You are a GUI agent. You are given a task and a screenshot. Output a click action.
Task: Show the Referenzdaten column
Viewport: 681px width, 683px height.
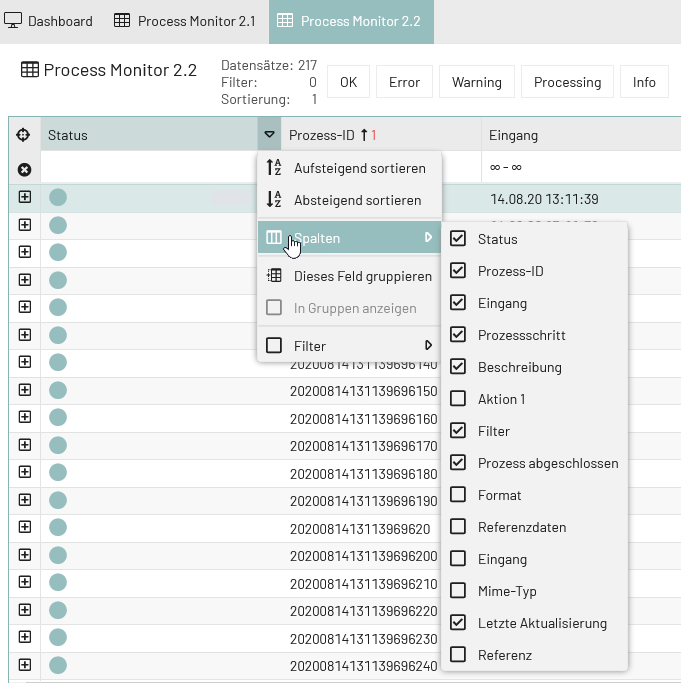pos(458,527)
